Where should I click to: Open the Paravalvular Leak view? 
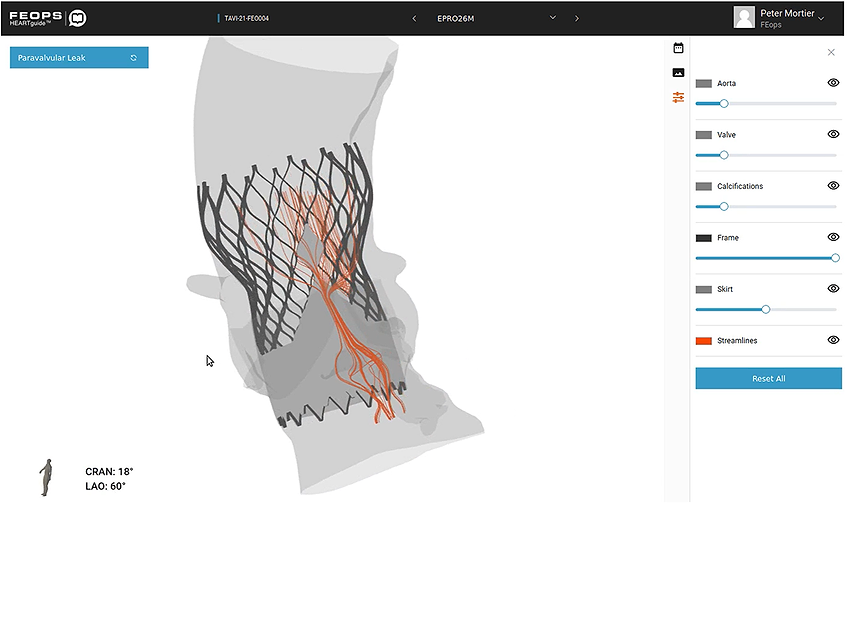[x=70, y=57]
